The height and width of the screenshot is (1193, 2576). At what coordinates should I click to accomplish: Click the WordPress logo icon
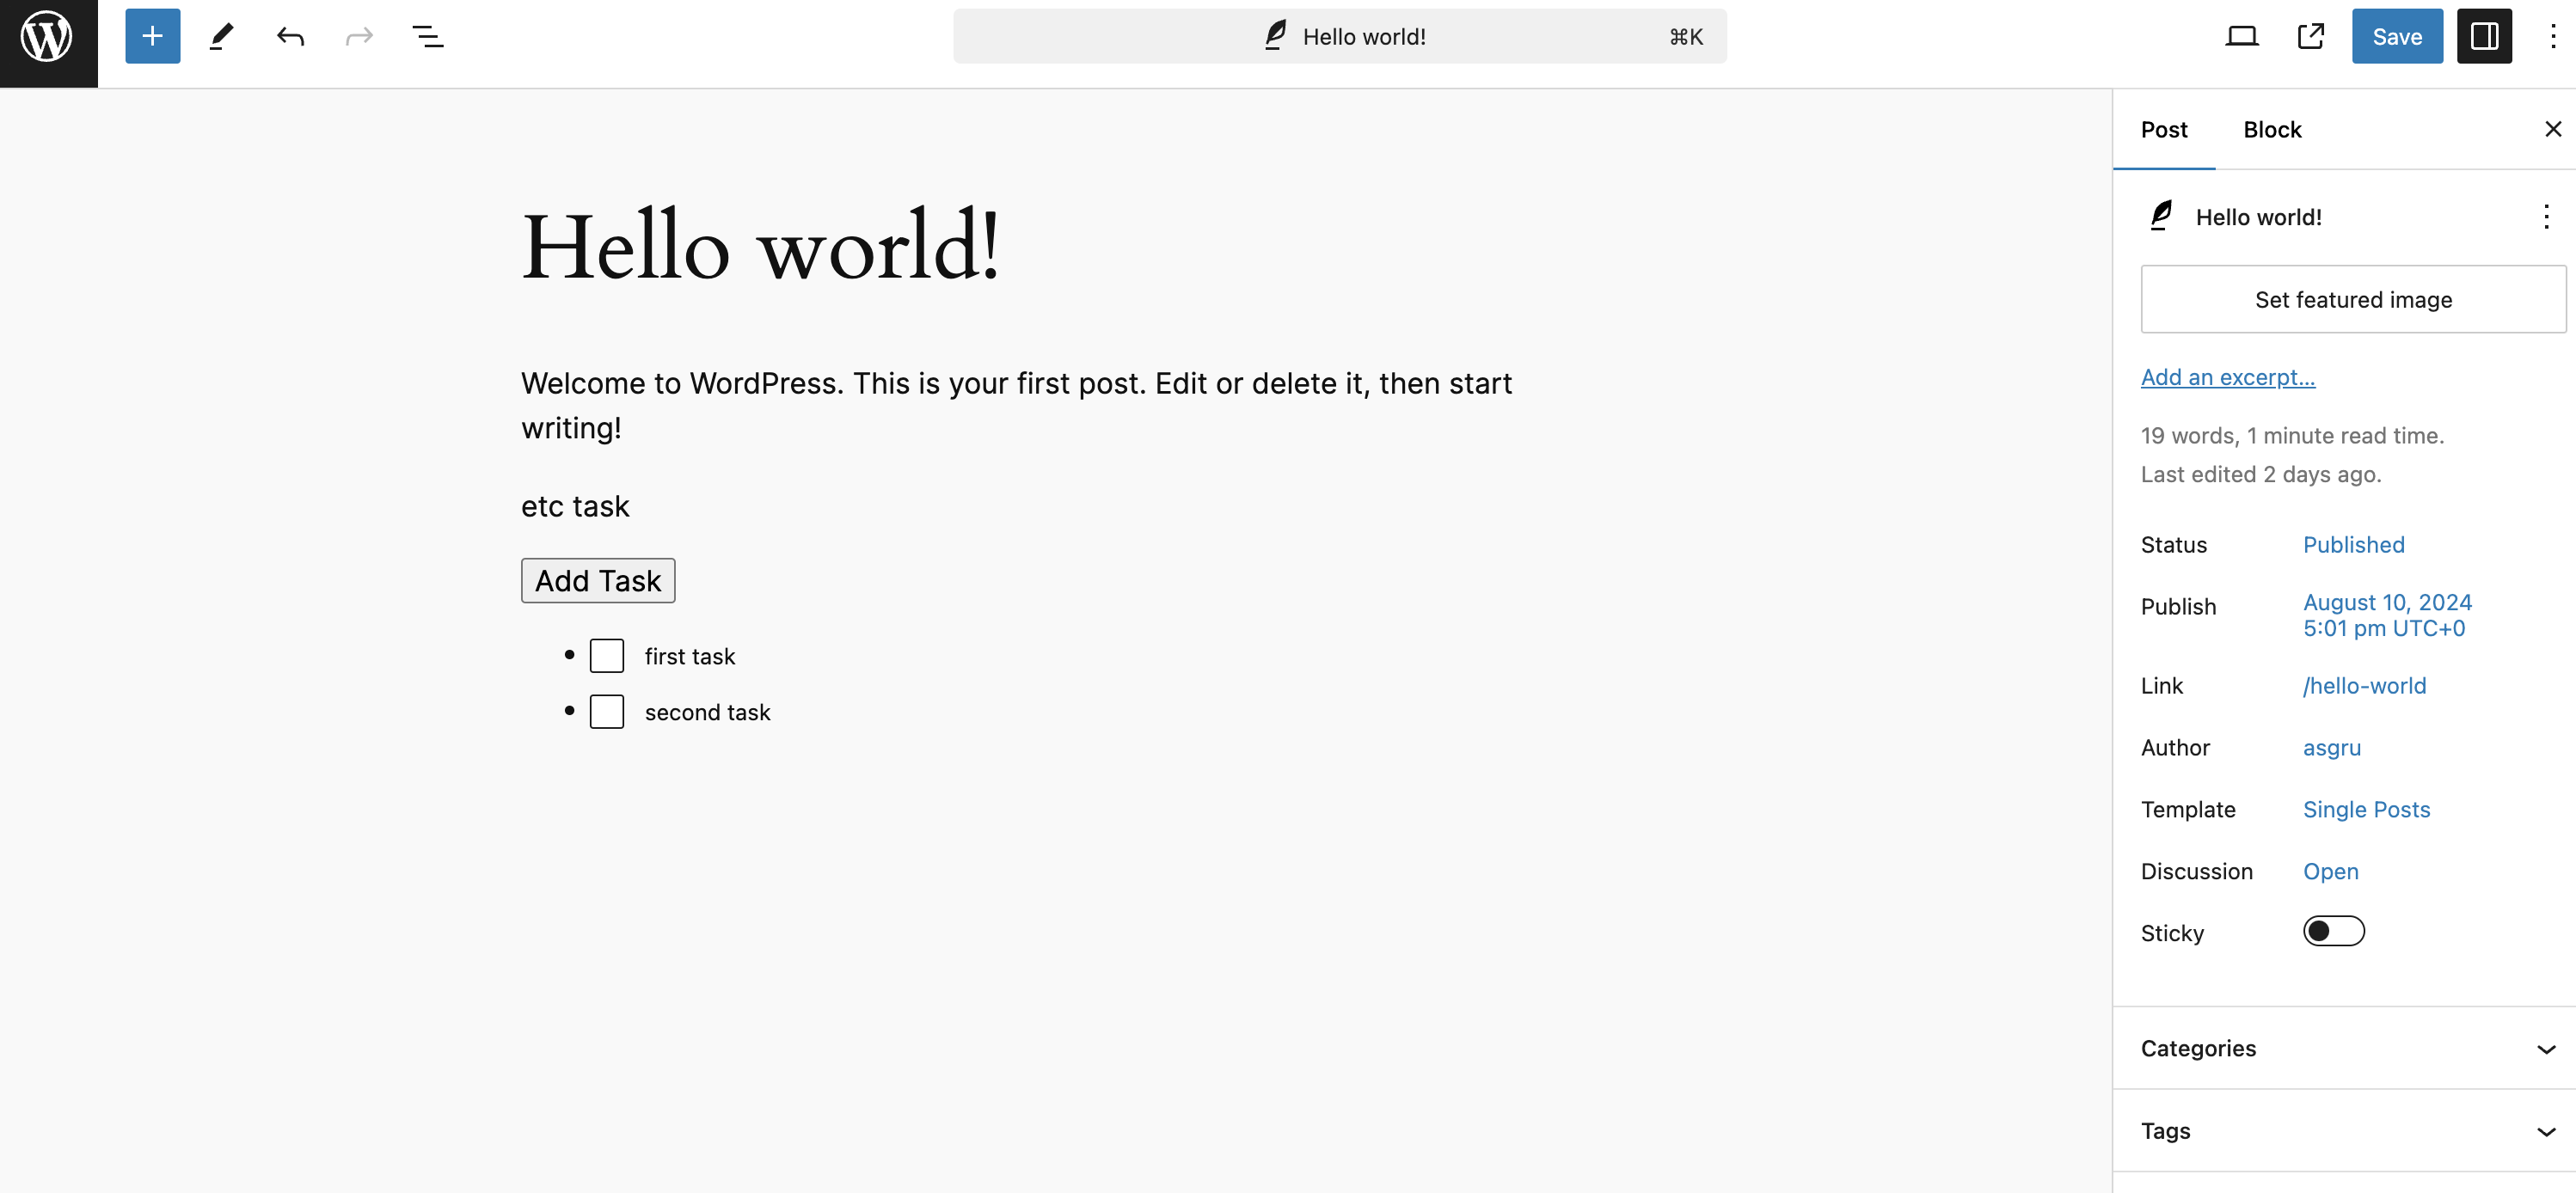(45, 36)
